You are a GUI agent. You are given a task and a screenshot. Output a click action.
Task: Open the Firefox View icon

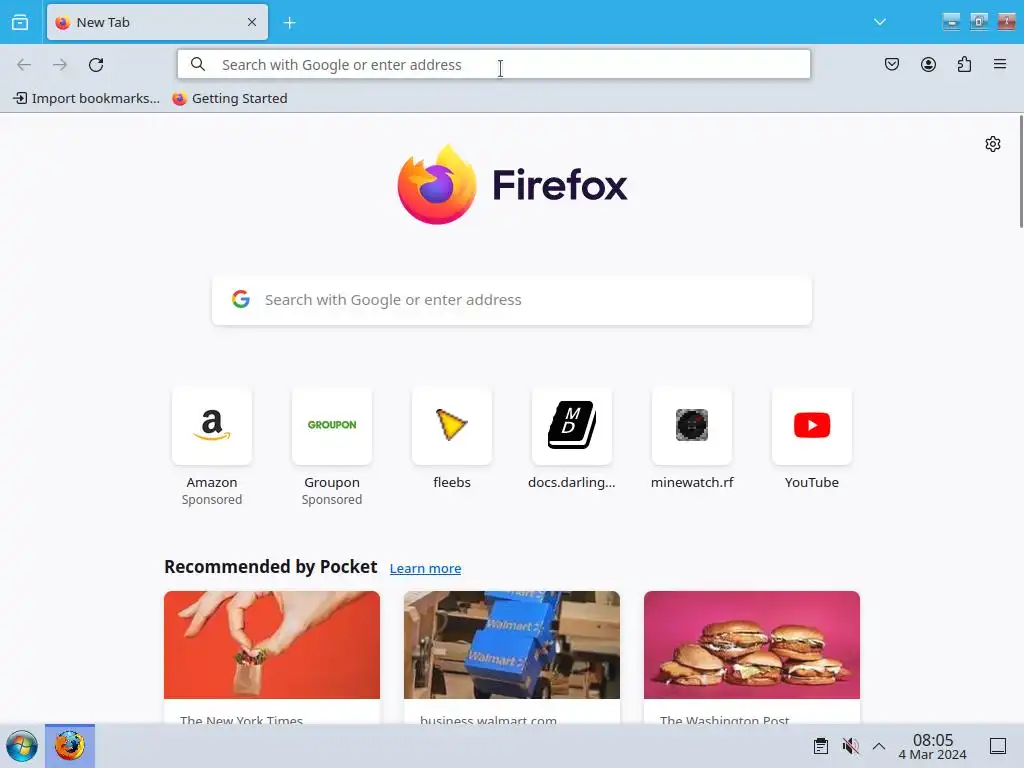tap(20, 22)
